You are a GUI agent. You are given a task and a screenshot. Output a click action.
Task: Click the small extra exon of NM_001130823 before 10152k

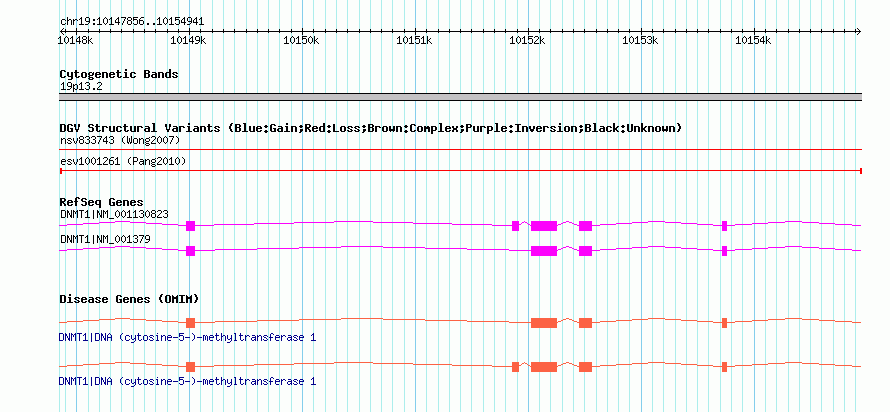pos(515,226)
